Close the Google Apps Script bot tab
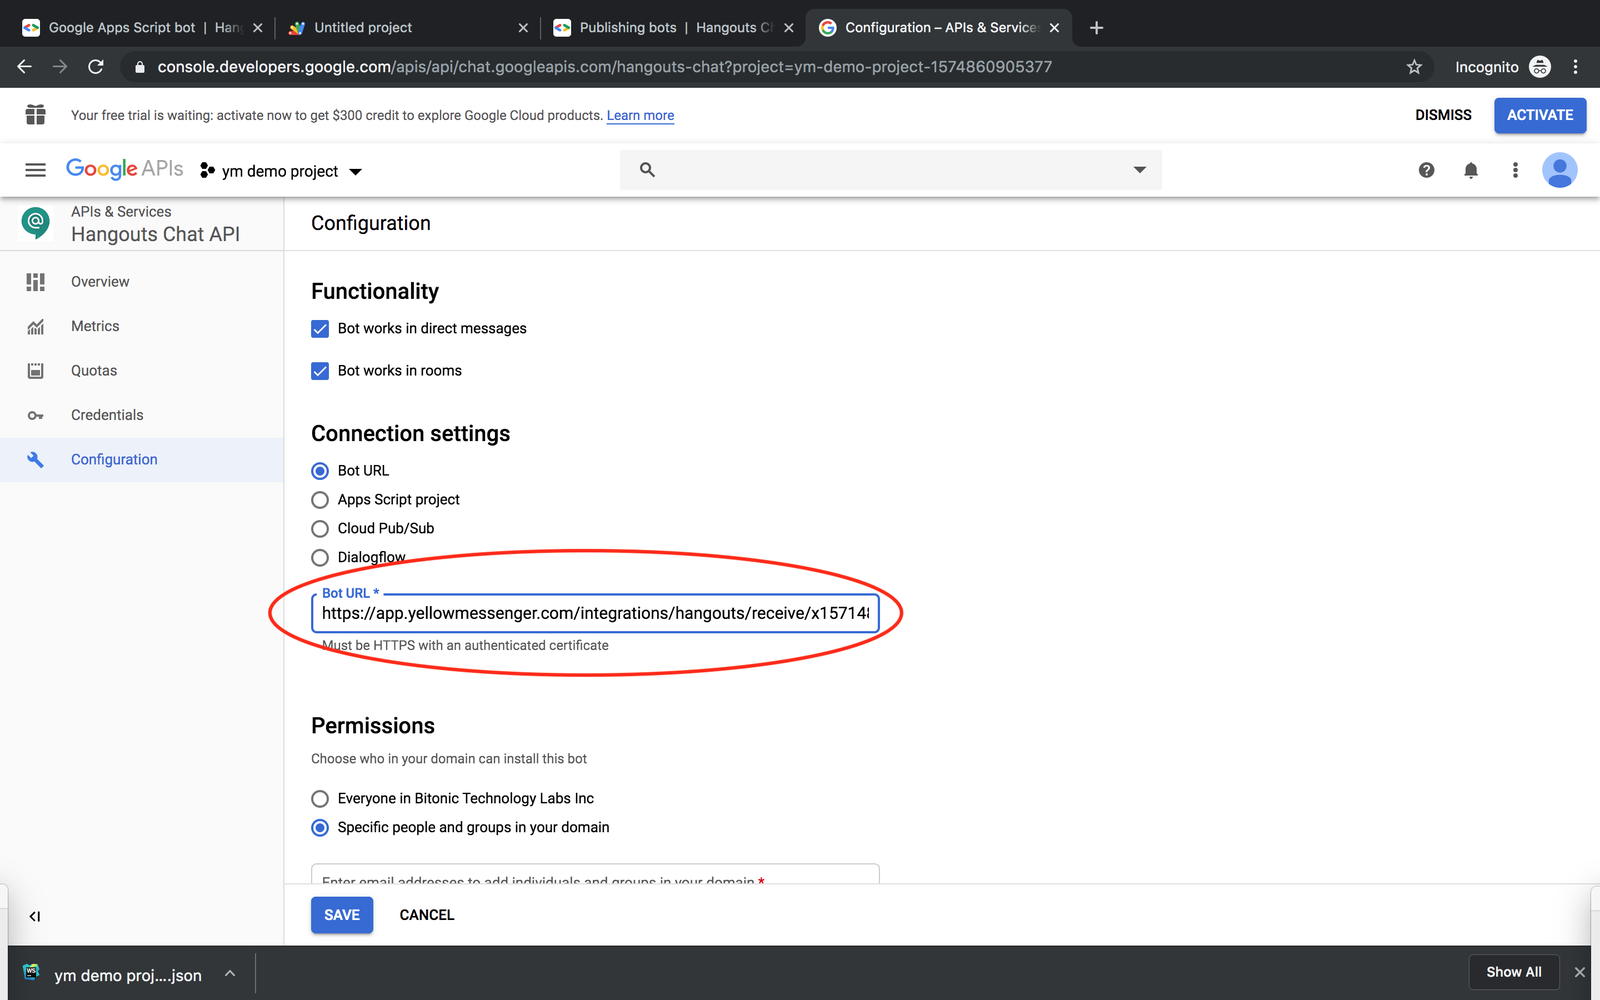Image resolution: width=1600 pixels, height=1000 pixels. click(x=258, y=28)
